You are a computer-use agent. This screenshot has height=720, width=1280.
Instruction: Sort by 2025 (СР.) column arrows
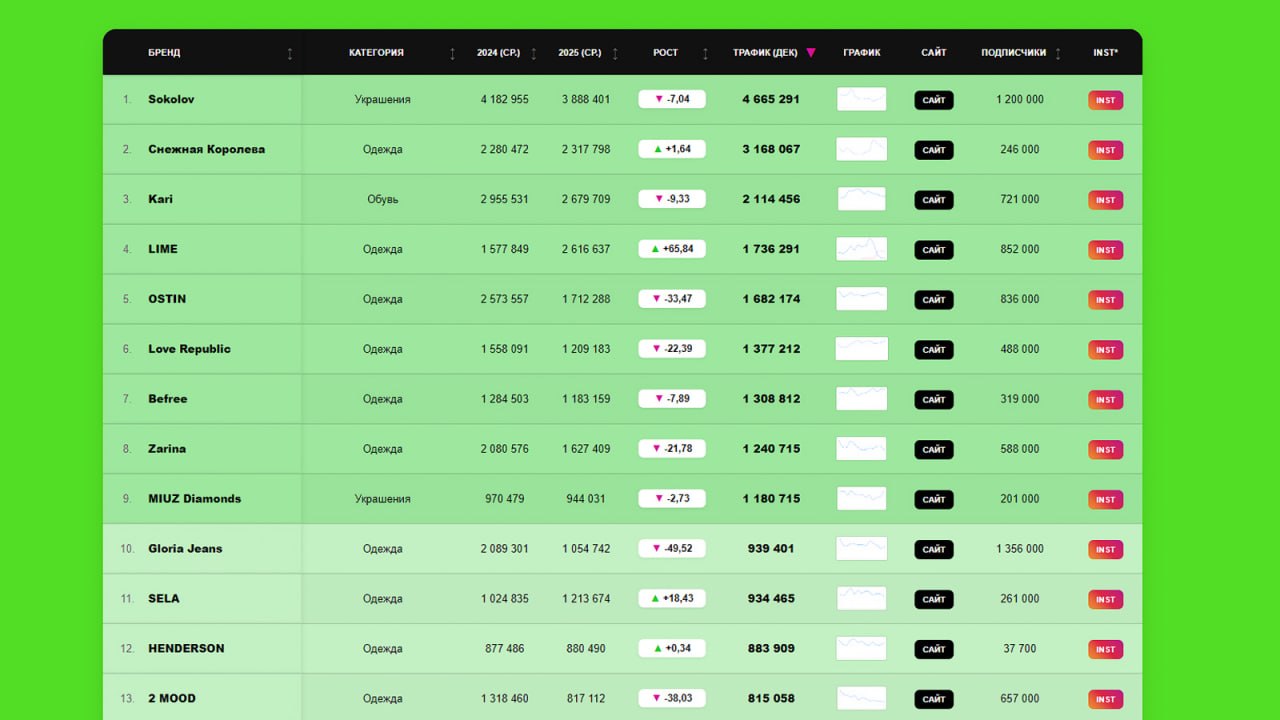[614, 53]
